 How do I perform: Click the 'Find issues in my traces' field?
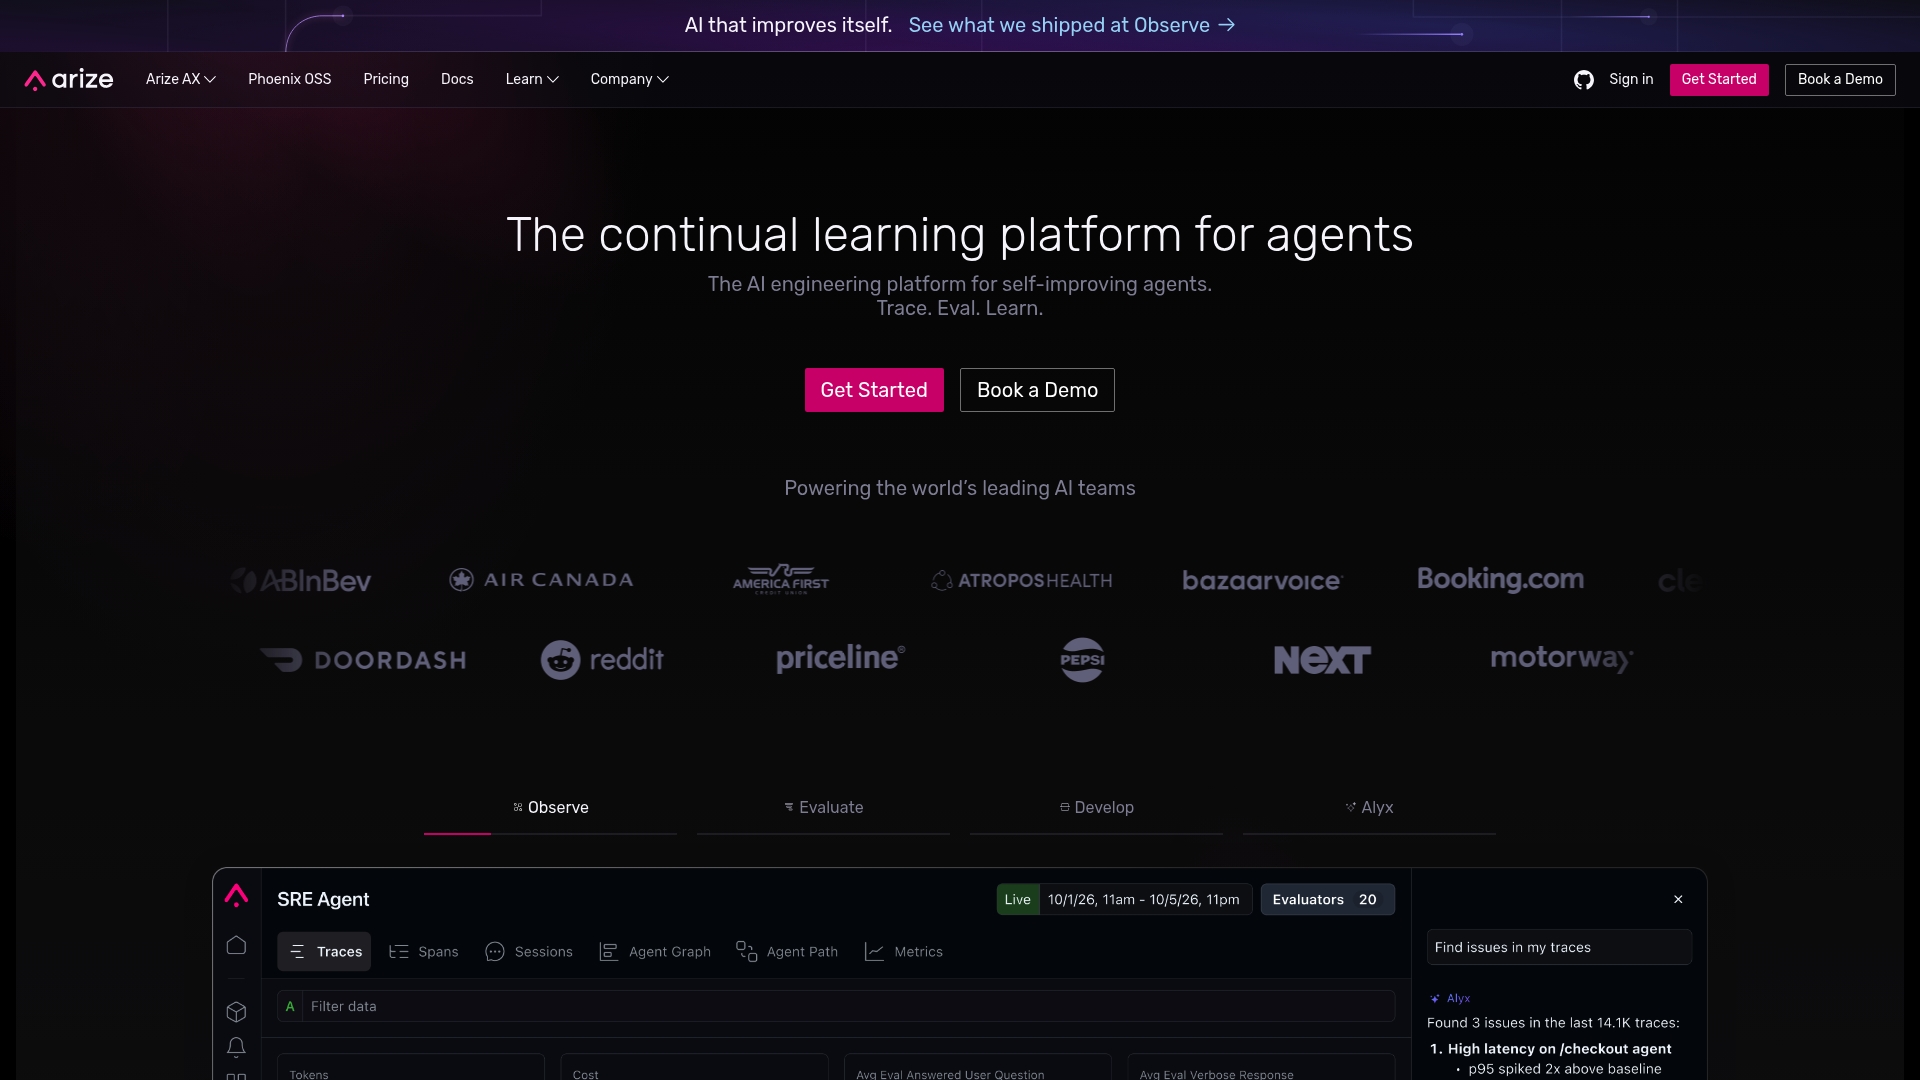click(x=1559, y=947)
